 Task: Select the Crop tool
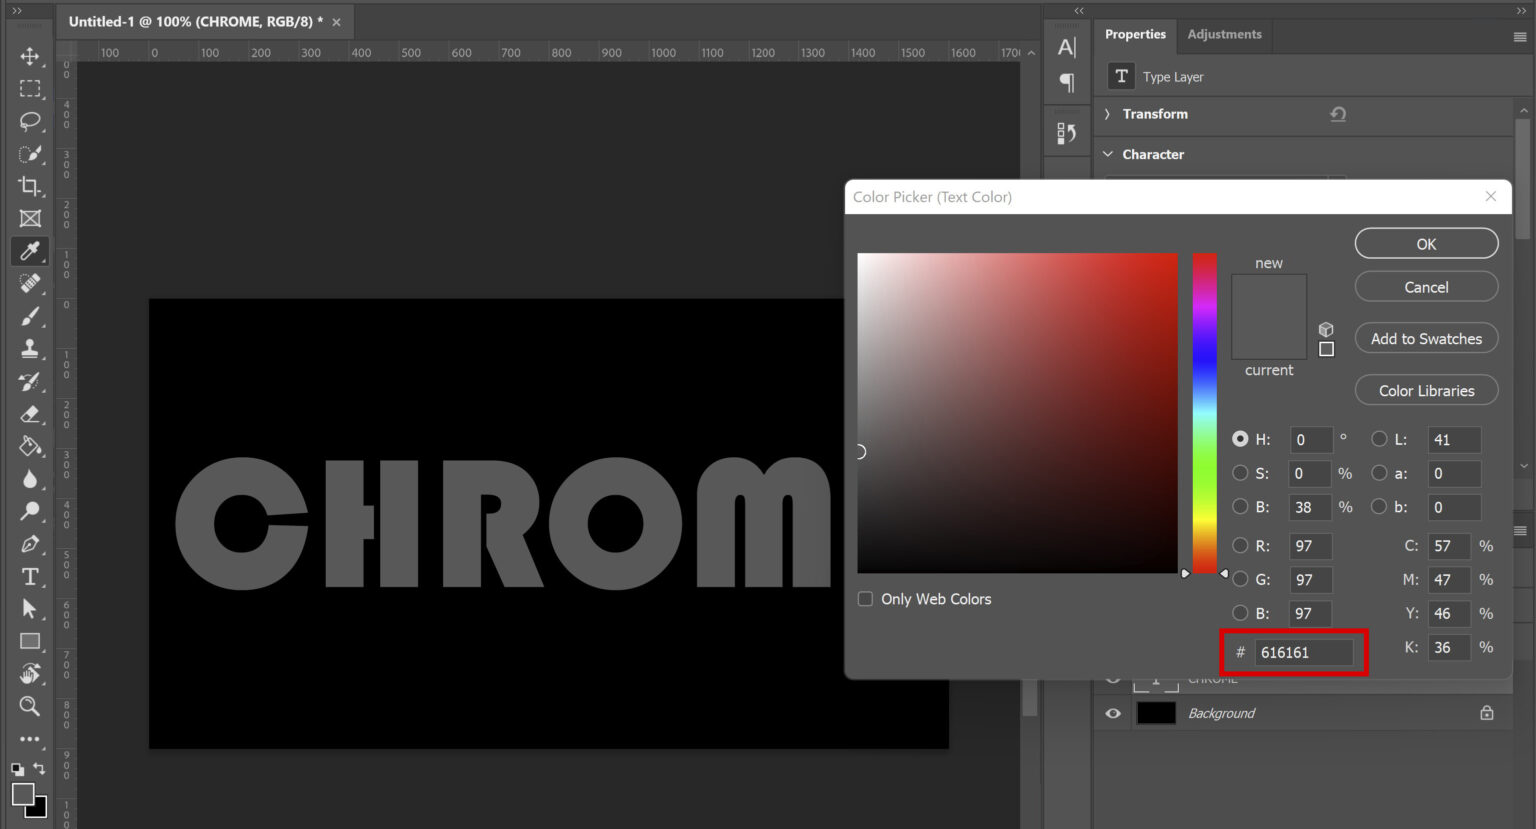click(x=29, y=186)
